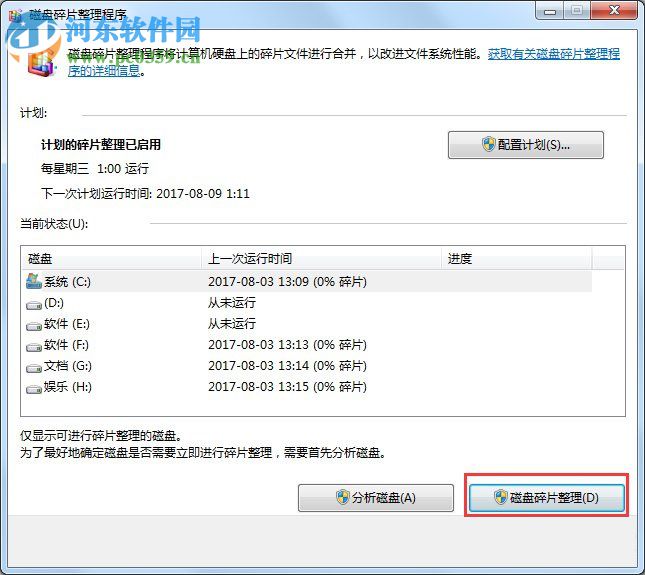Screen dimensions: 645x575
Task: Close the 磁盘碎片整理程序 window
Action: click(614, 11)
